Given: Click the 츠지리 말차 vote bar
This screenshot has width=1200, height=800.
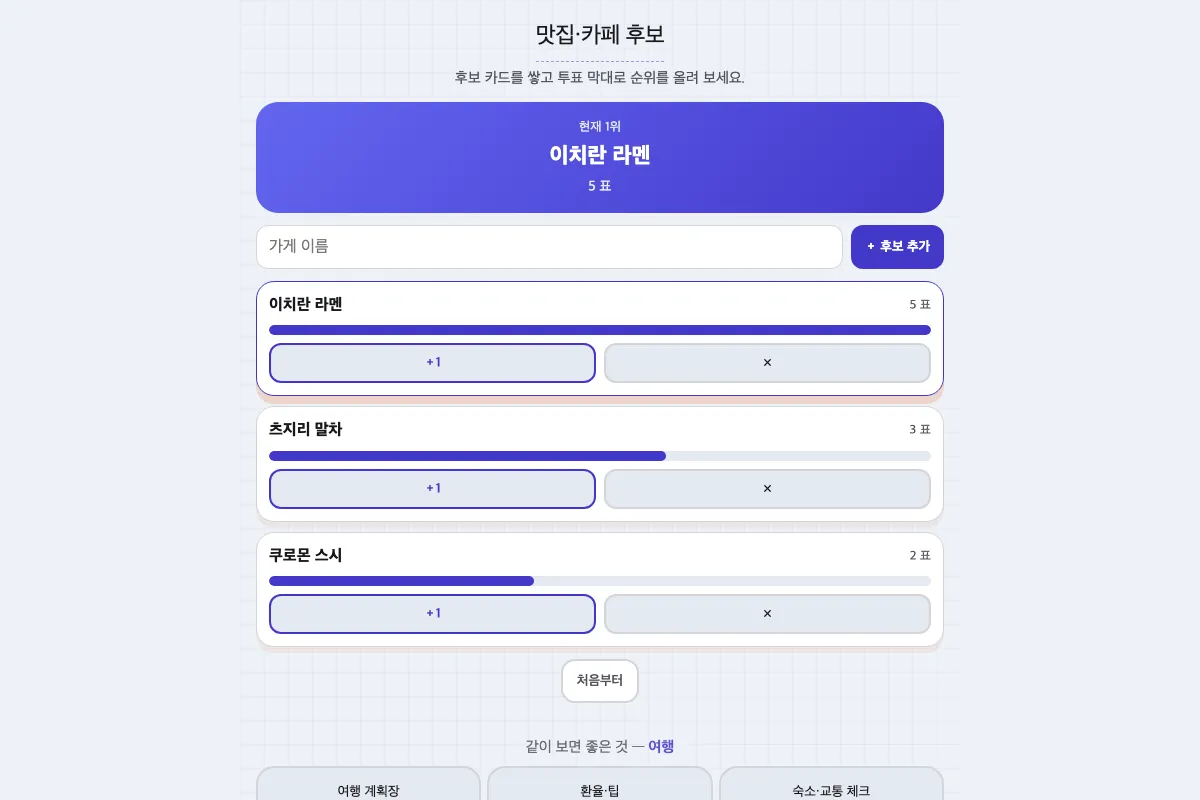Looking at the screenshot, I should (600, 456).
